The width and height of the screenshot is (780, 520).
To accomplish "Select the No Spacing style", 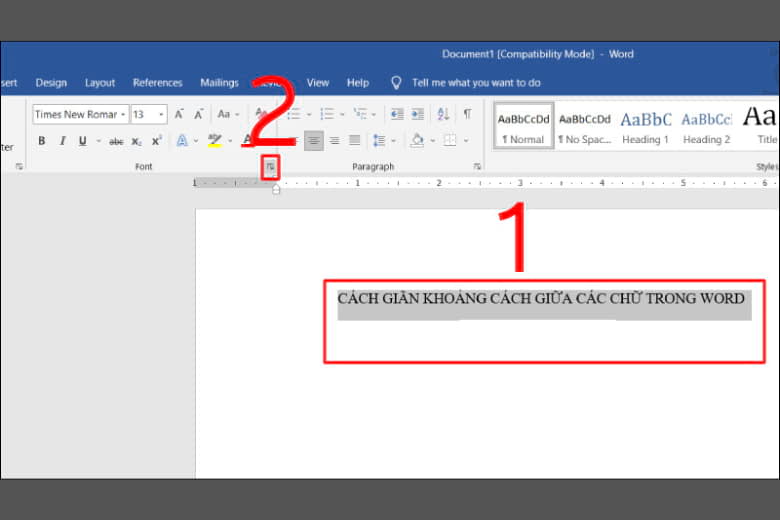I will (585, 126).
